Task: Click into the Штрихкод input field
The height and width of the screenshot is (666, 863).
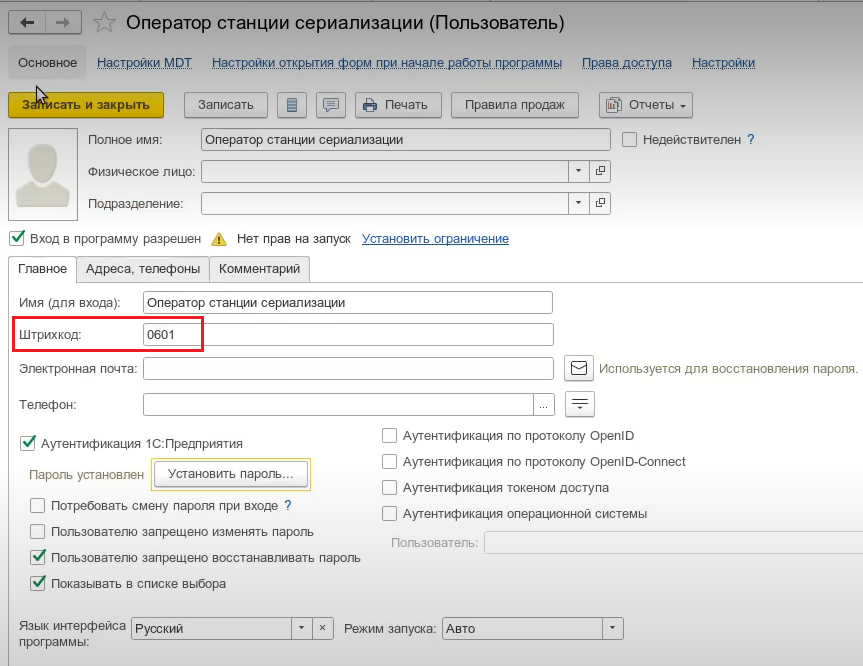Action: [x=348, y=335]
